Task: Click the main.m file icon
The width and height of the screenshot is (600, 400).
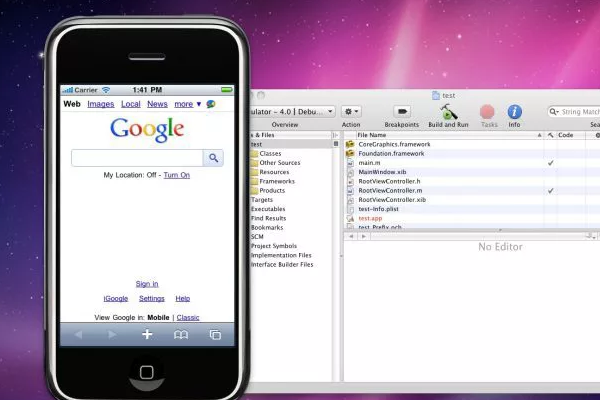Action: (350, 163)
